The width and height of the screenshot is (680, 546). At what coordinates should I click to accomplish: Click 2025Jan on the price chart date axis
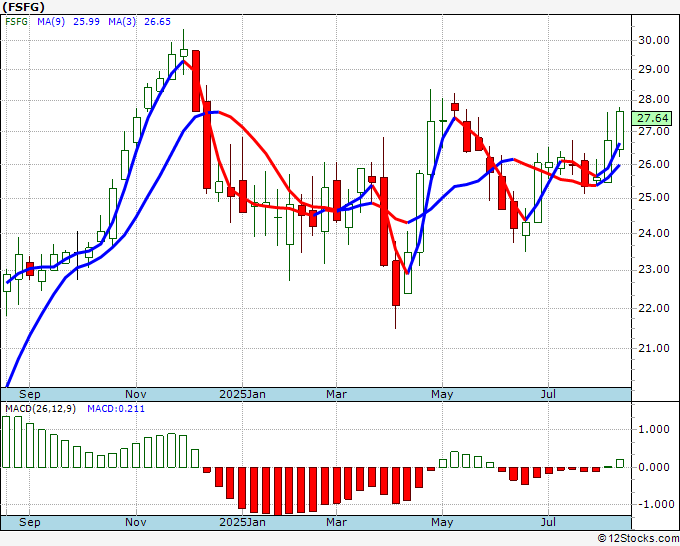242,394
